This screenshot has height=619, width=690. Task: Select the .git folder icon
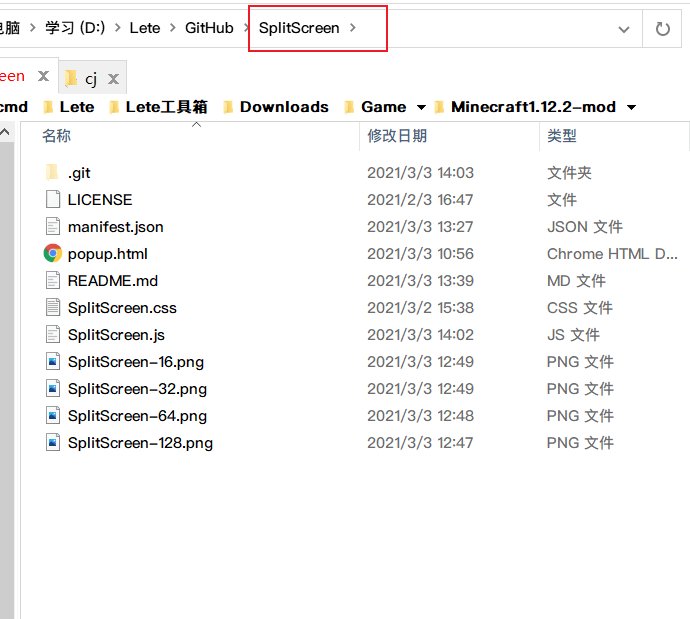click(x=53, y=173)
